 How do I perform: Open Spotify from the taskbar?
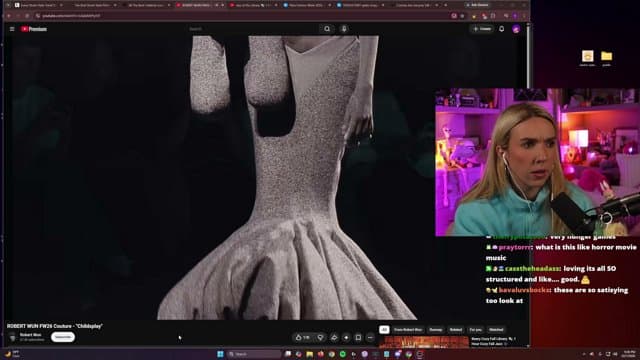[342, 354]
